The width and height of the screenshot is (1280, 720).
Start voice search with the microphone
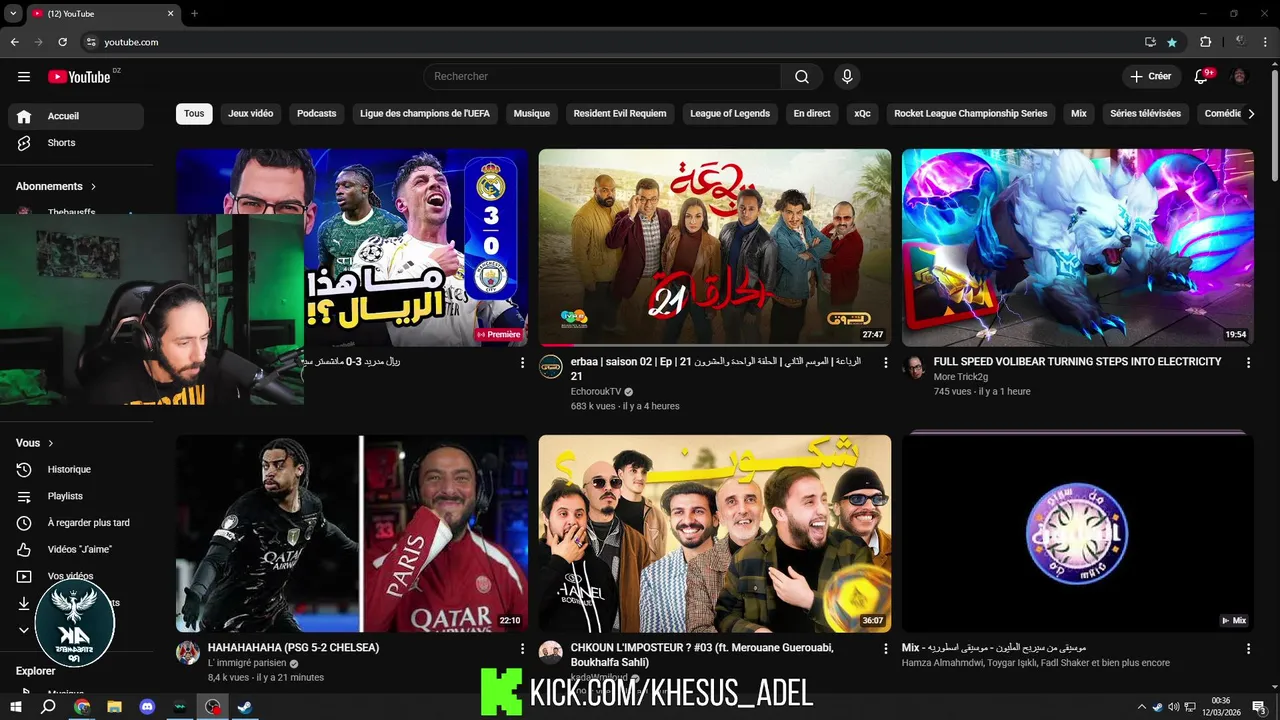point(847,77)
